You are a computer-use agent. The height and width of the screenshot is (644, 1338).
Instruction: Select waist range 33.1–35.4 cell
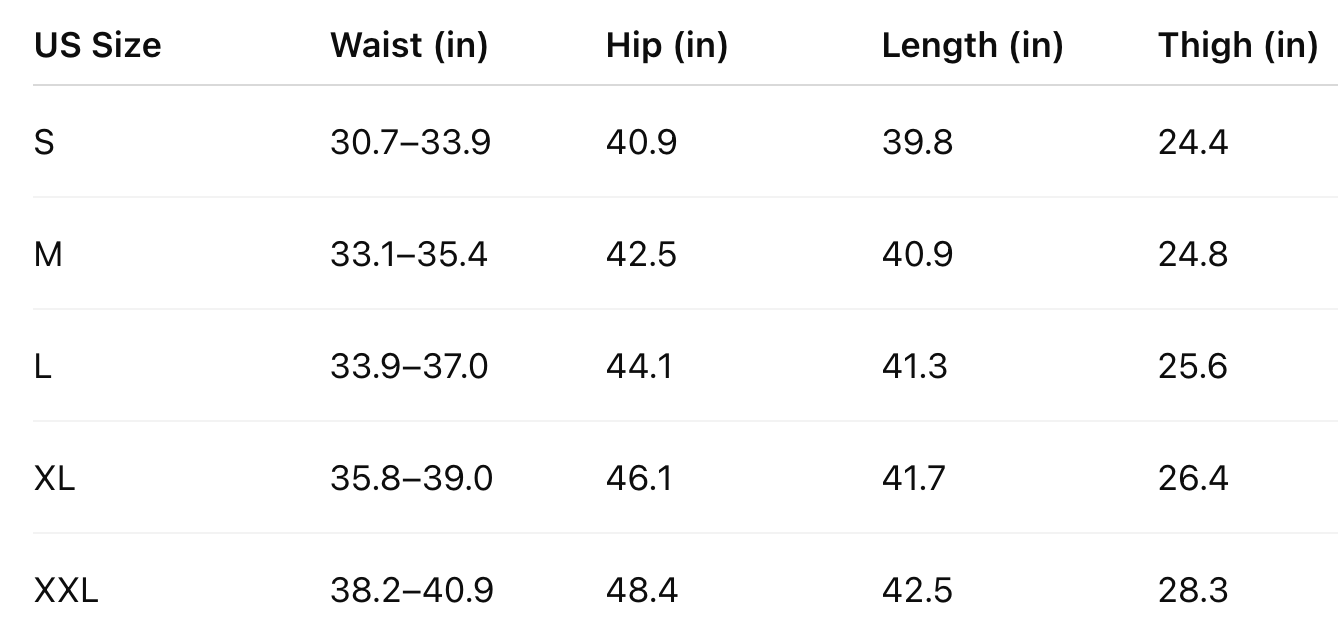point(409,254)
